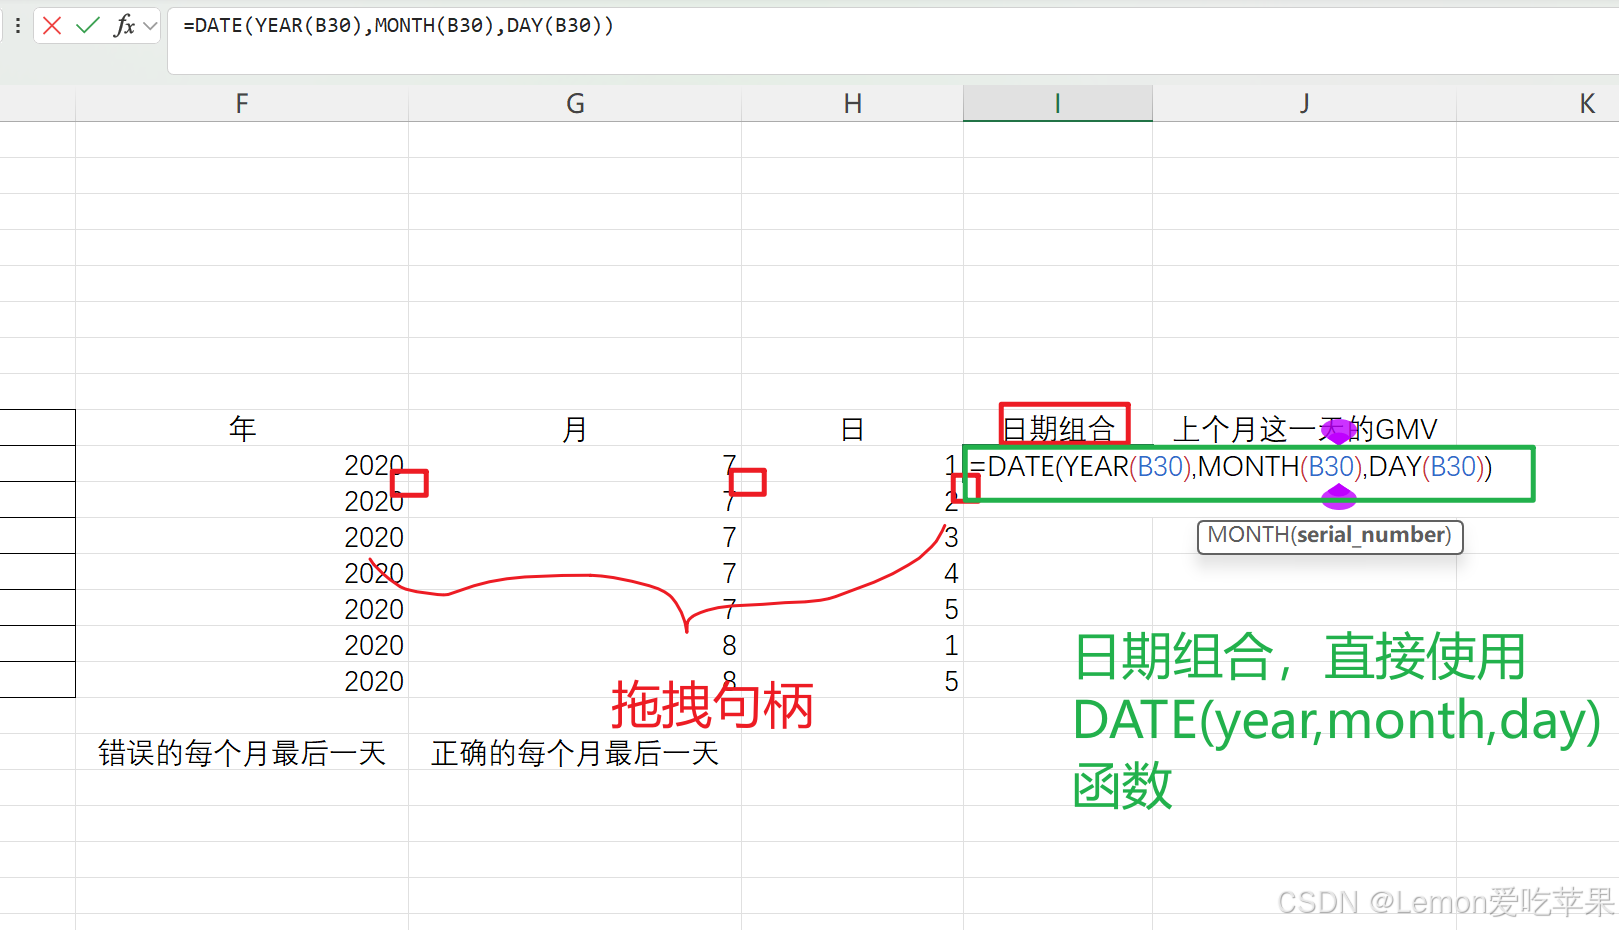Click the 月 header cell
1619x930 pixels.
575,428
